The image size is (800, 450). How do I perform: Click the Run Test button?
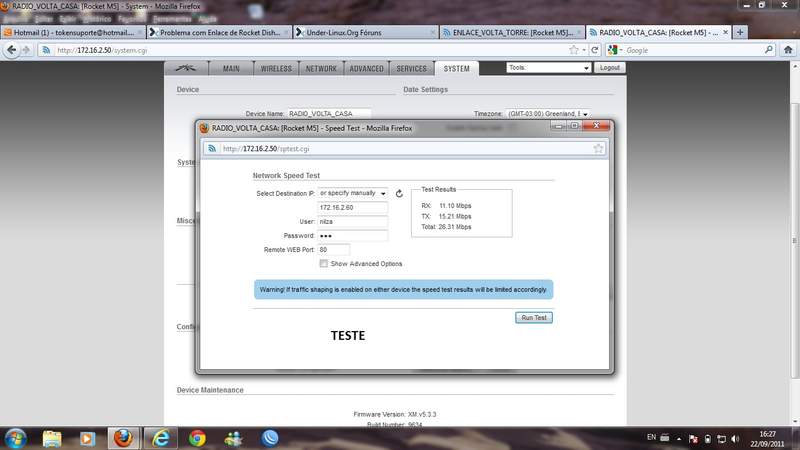click(534, 317)
